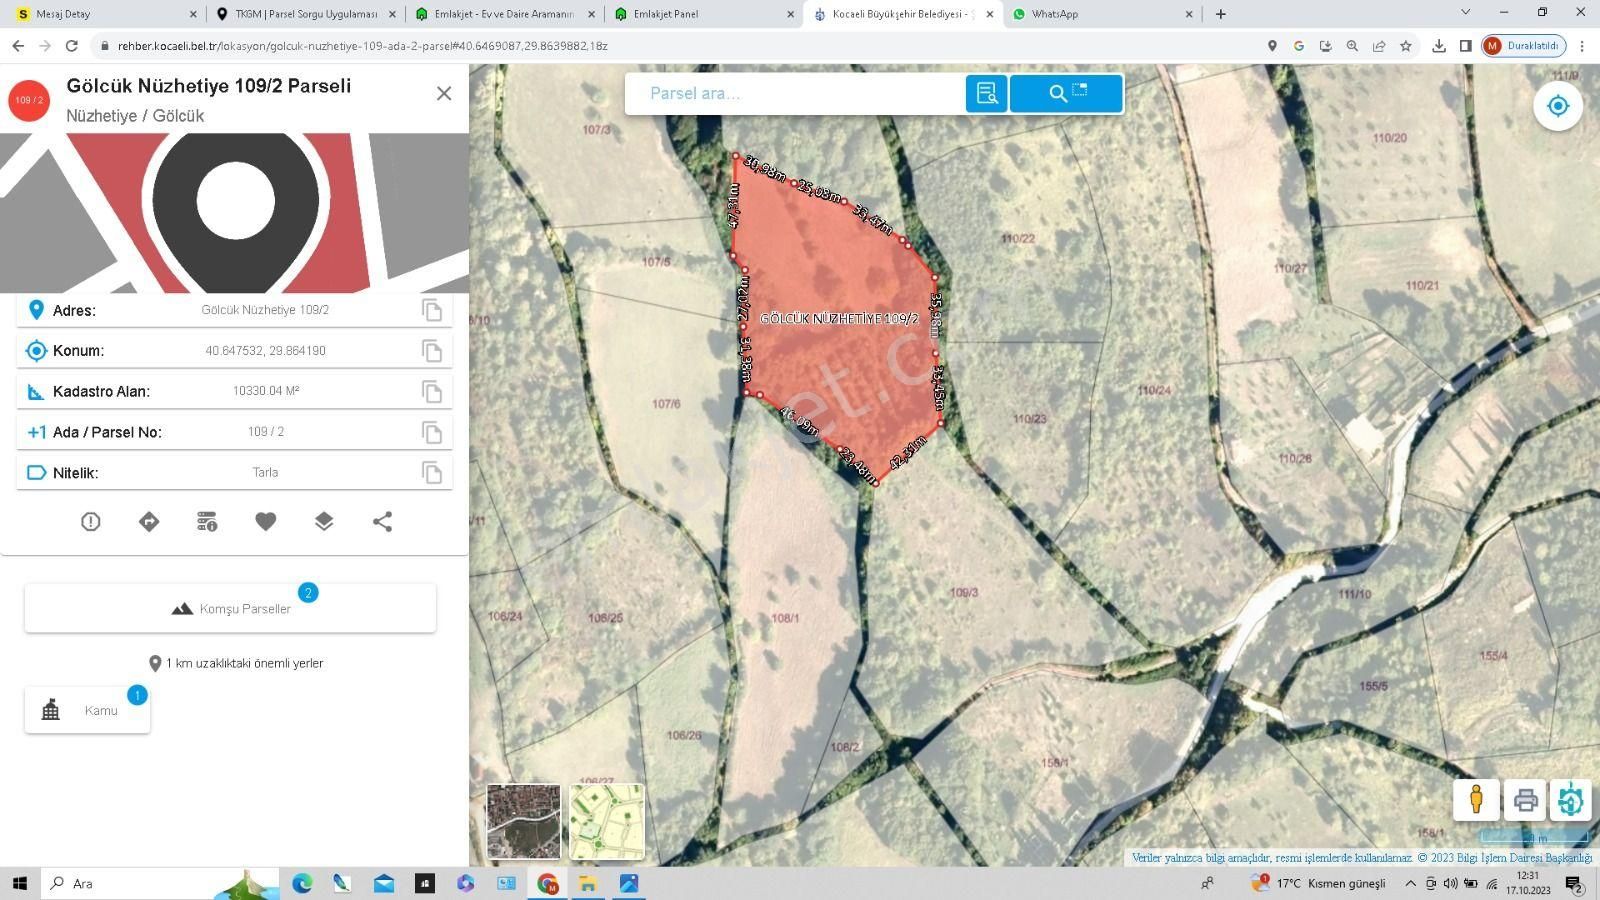Open a new browser tab
1600x900 pixels.
click(1220, 14)
